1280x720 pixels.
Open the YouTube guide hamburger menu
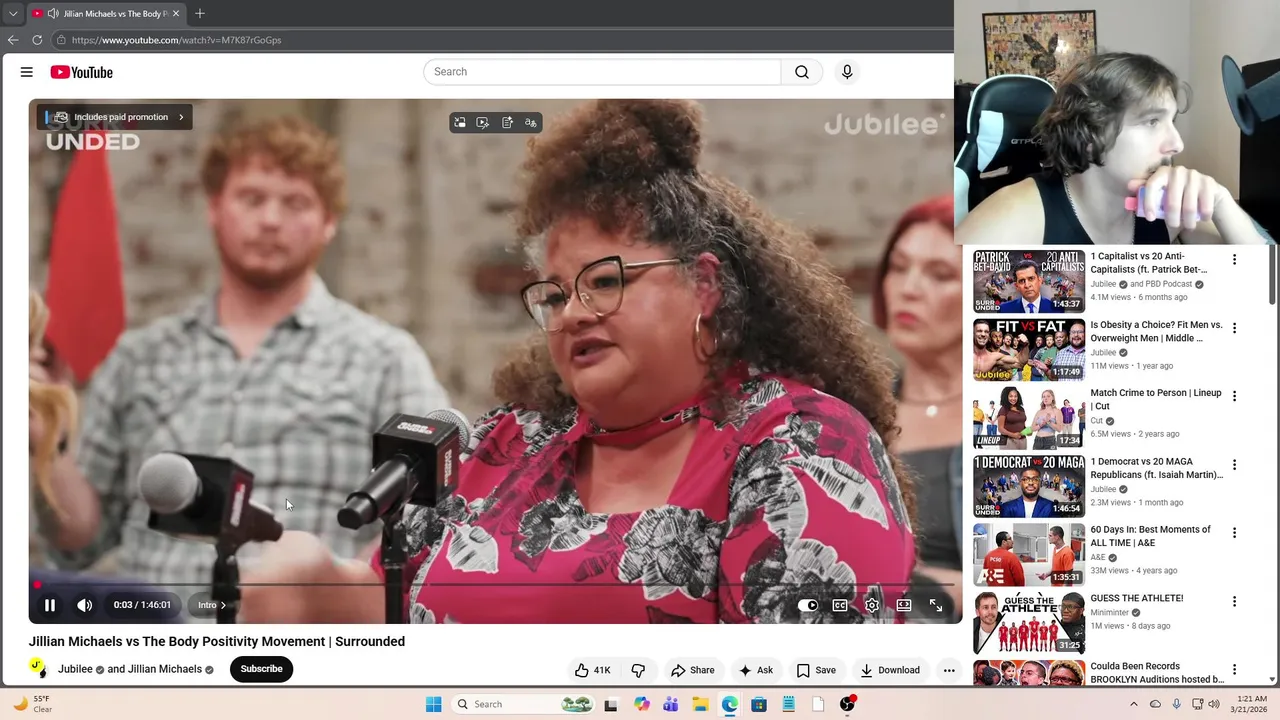click(x=27, y=72)
